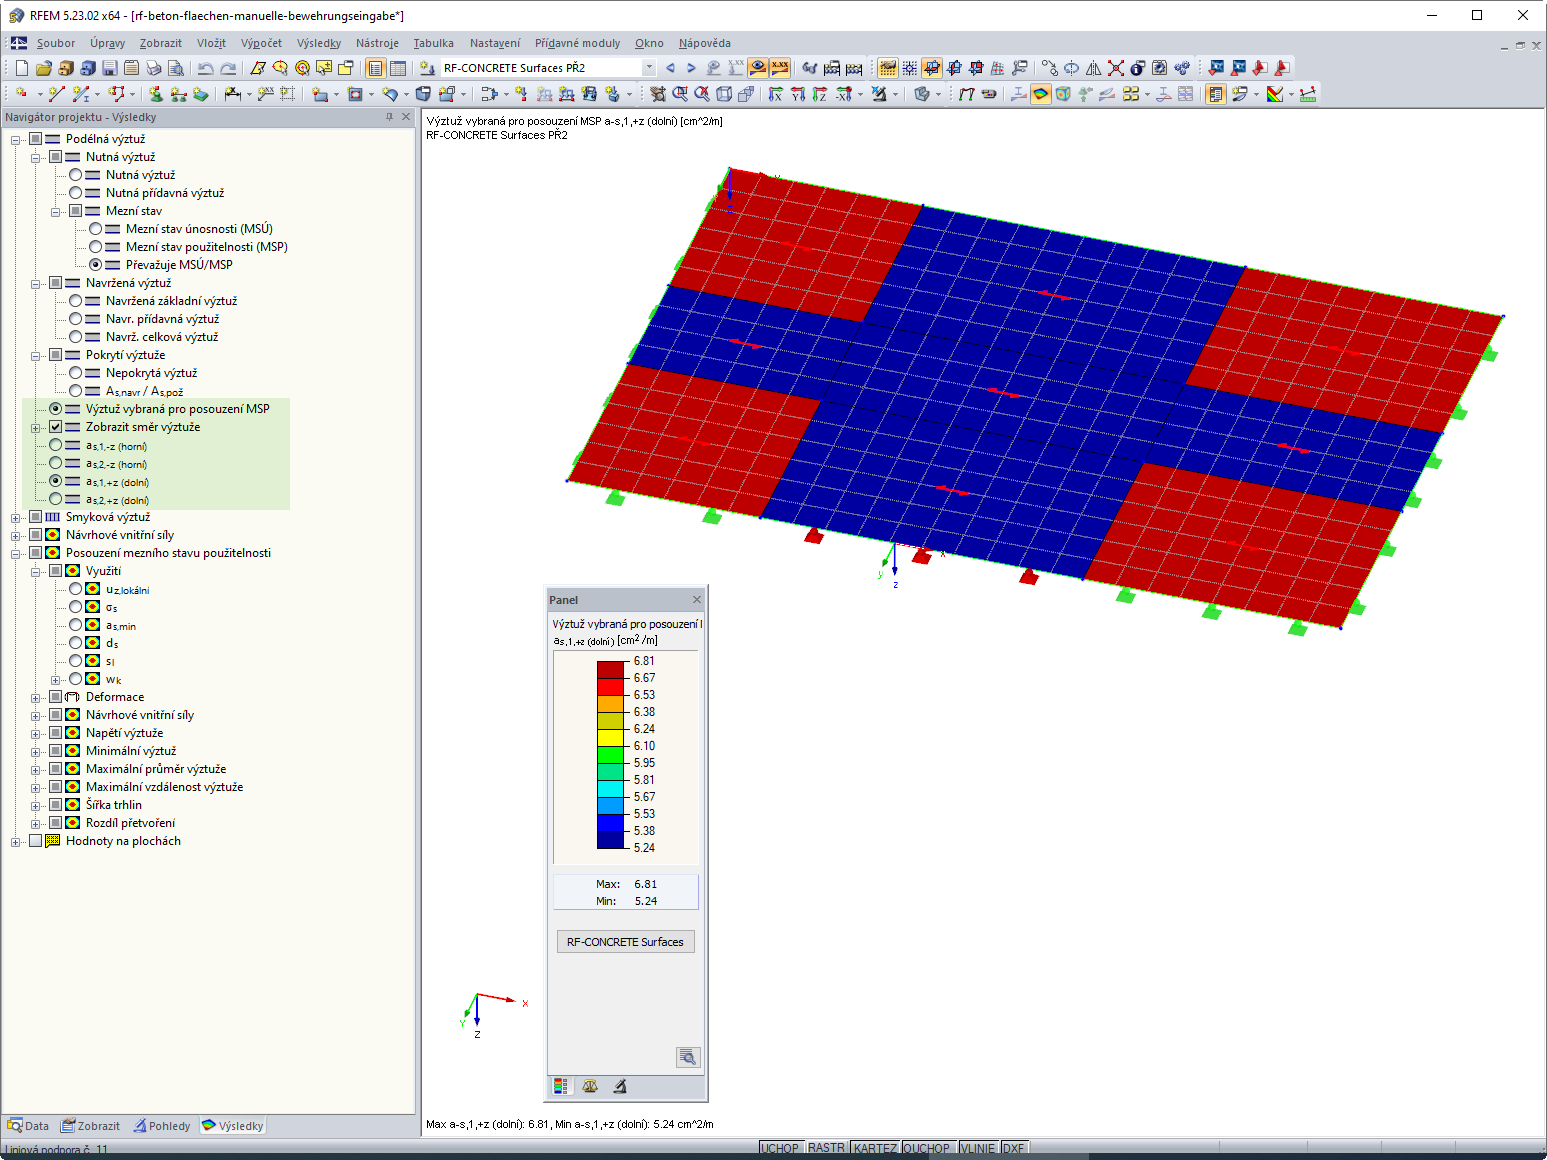This screenshot has height=1160, width=1547.
Task: Toggle the RASTR grid status button
Action: tap(826, 1148)
